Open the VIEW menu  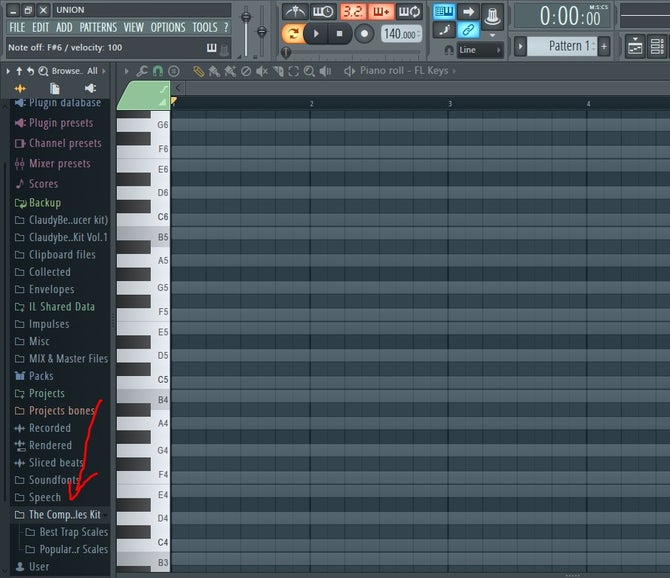coord(133,27)
